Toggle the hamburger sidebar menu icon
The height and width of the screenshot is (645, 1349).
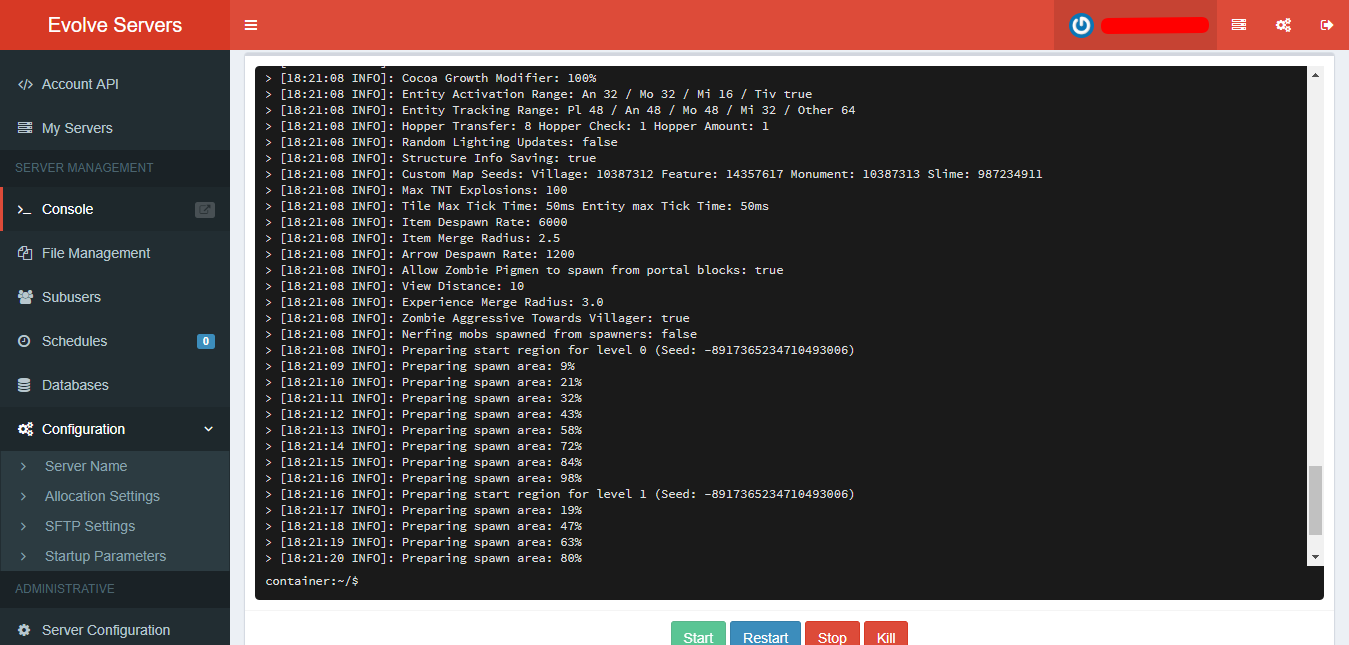click(x=251, y=25)
